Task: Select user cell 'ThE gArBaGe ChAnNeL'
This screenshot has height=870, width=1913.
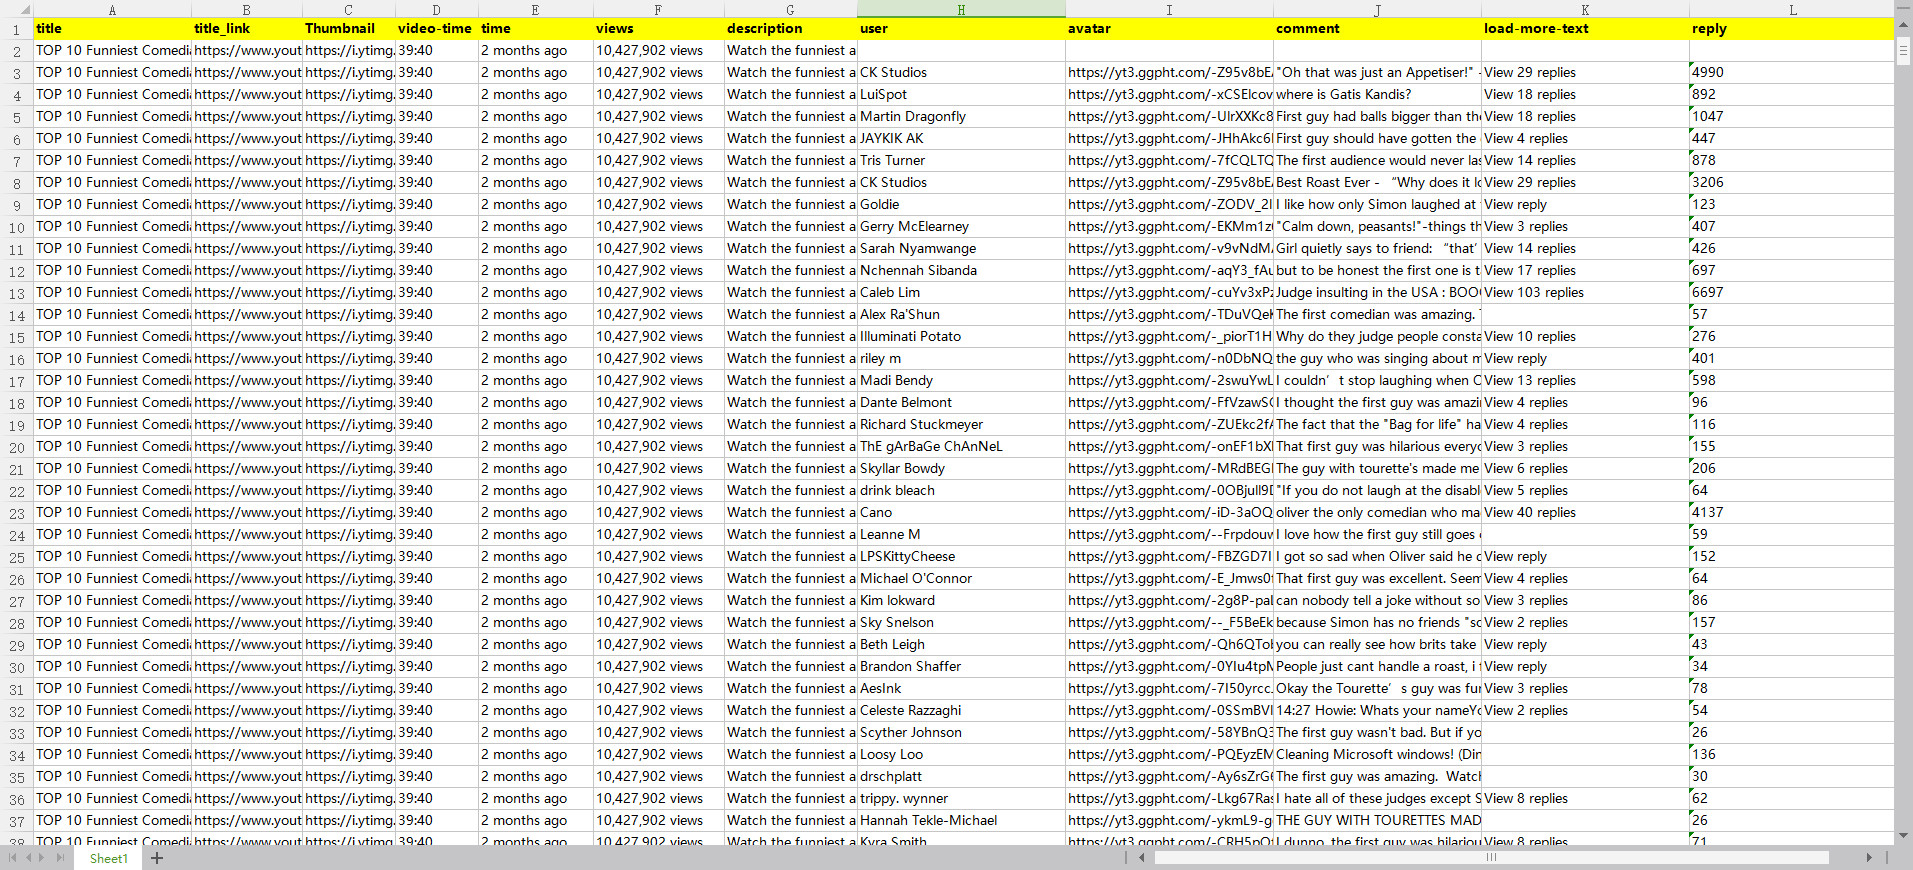Action: (961, 447)
